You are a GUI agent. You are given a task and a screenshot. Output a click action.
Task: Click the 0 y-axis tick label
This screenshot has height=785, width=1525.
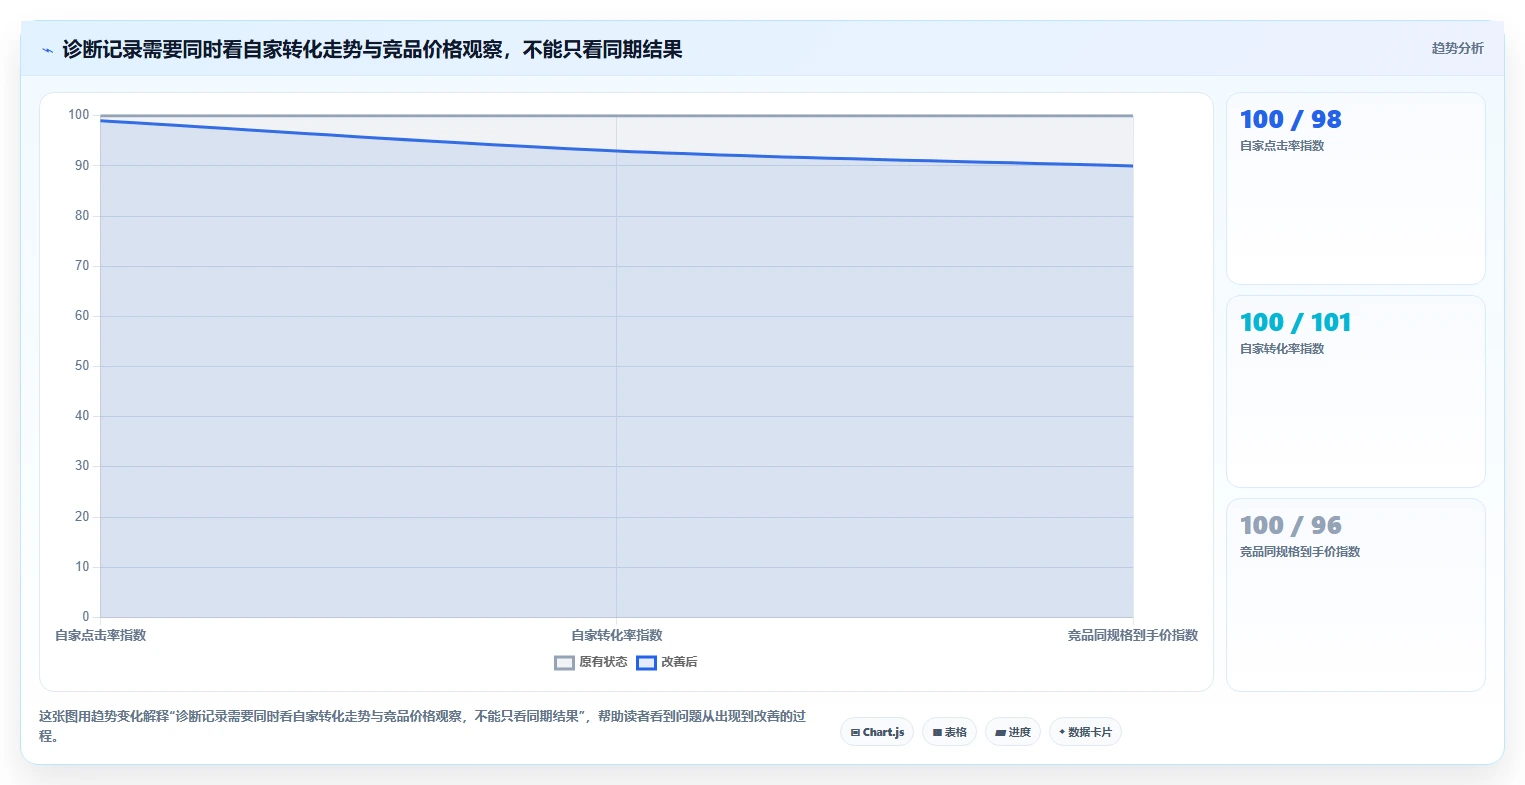[x=86, y=617]
